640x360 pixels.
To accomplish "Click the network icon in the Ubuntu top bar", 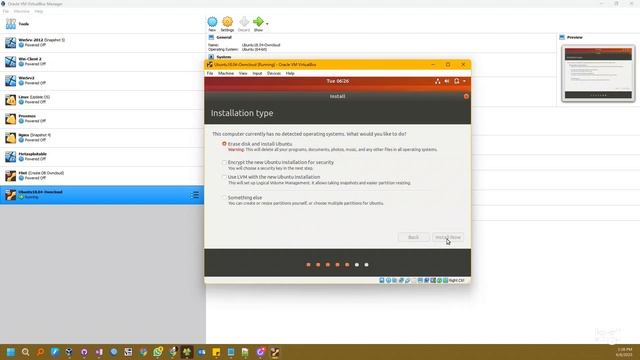I will click(x=438, y=81).
